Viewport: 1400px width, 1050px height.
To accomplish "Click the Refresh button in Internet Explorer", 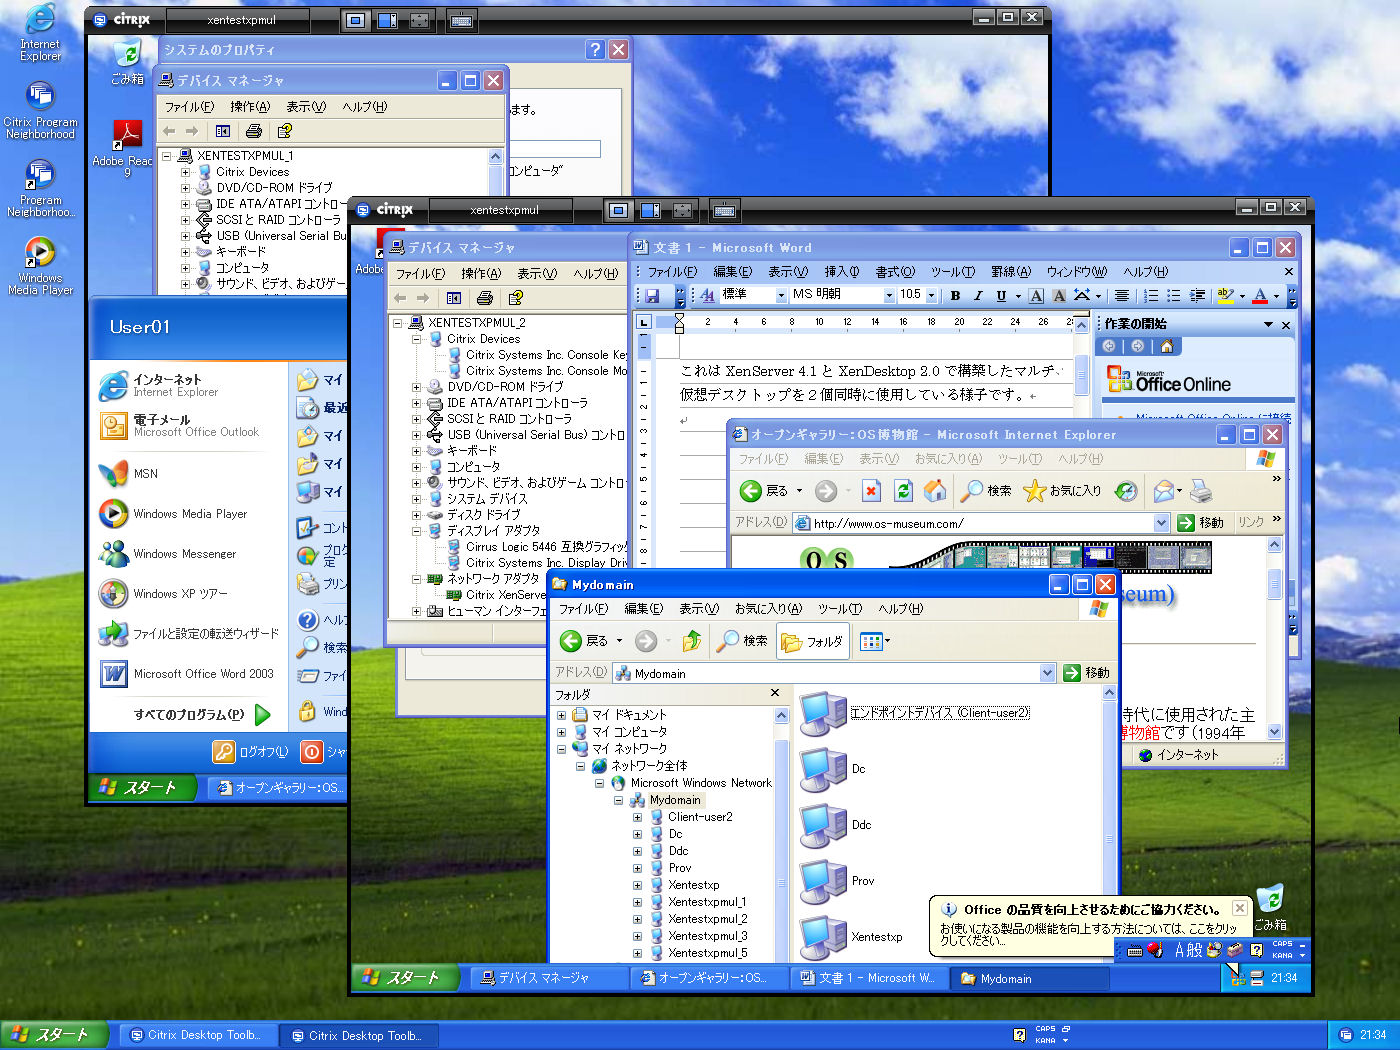I will point(903,490).
